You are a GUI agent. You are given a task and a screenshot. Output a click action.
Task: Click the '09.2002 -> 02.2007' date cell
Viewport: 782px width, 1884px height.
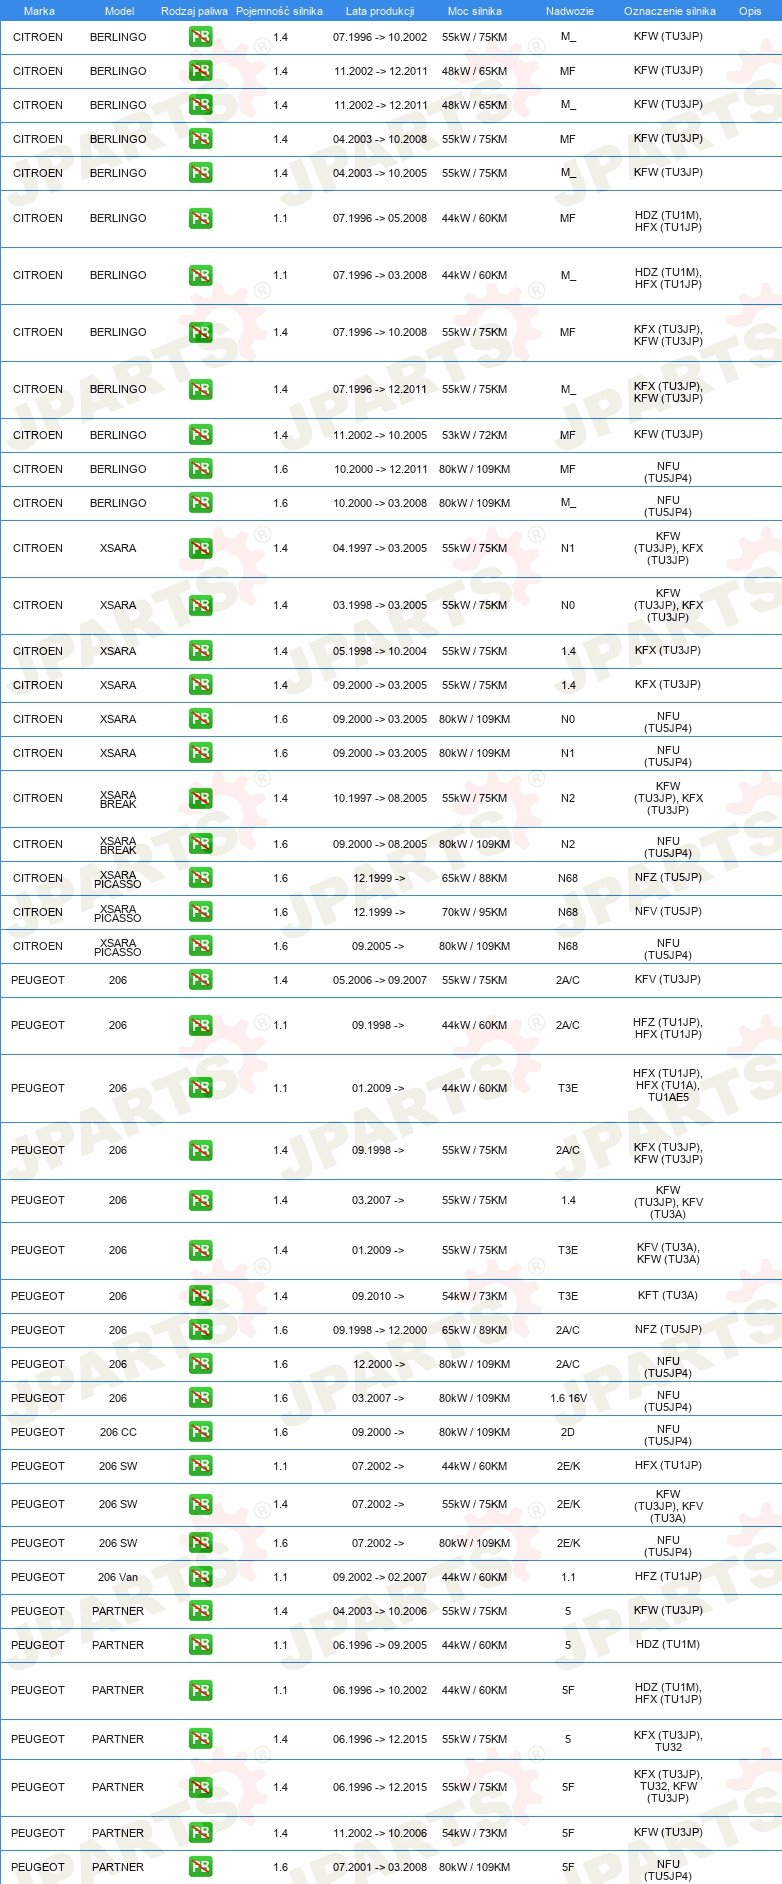tap(380, 1577)
